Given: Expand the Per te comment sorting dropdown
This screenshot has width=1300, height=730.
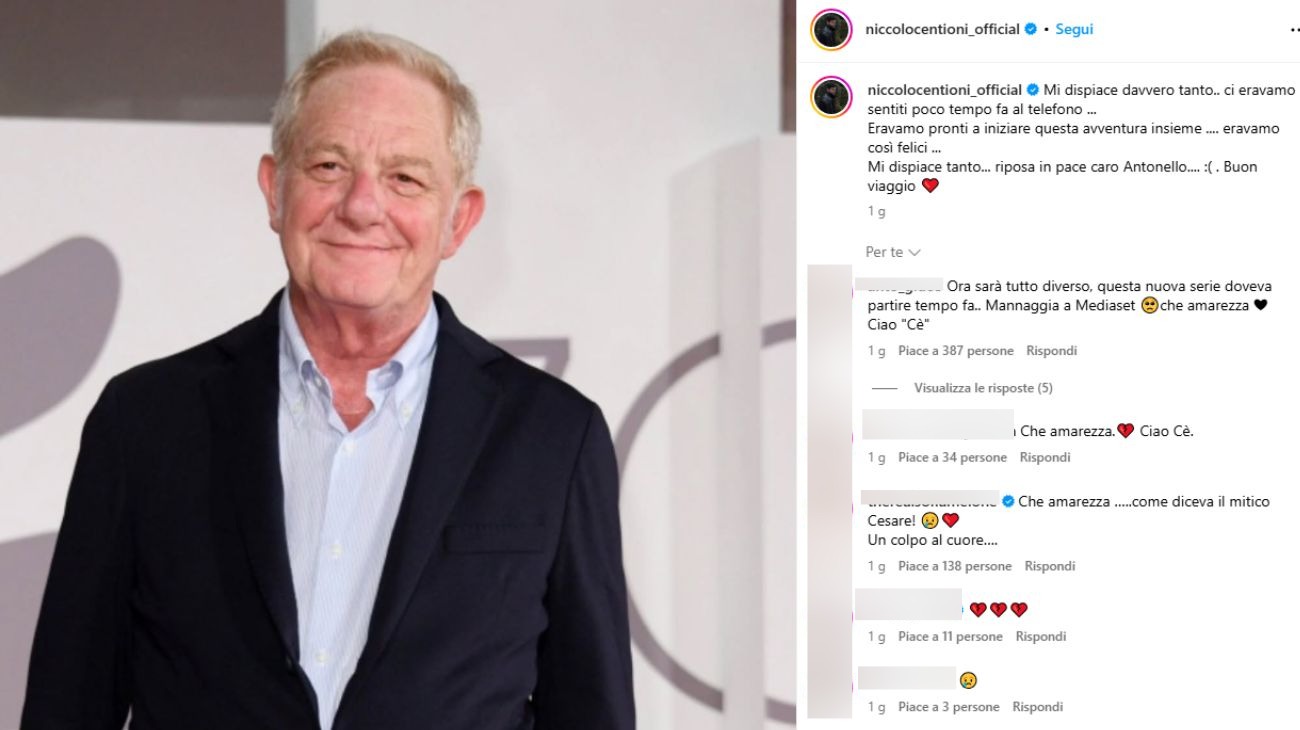Looking at the screenshot, I should (x=893, y=252).
